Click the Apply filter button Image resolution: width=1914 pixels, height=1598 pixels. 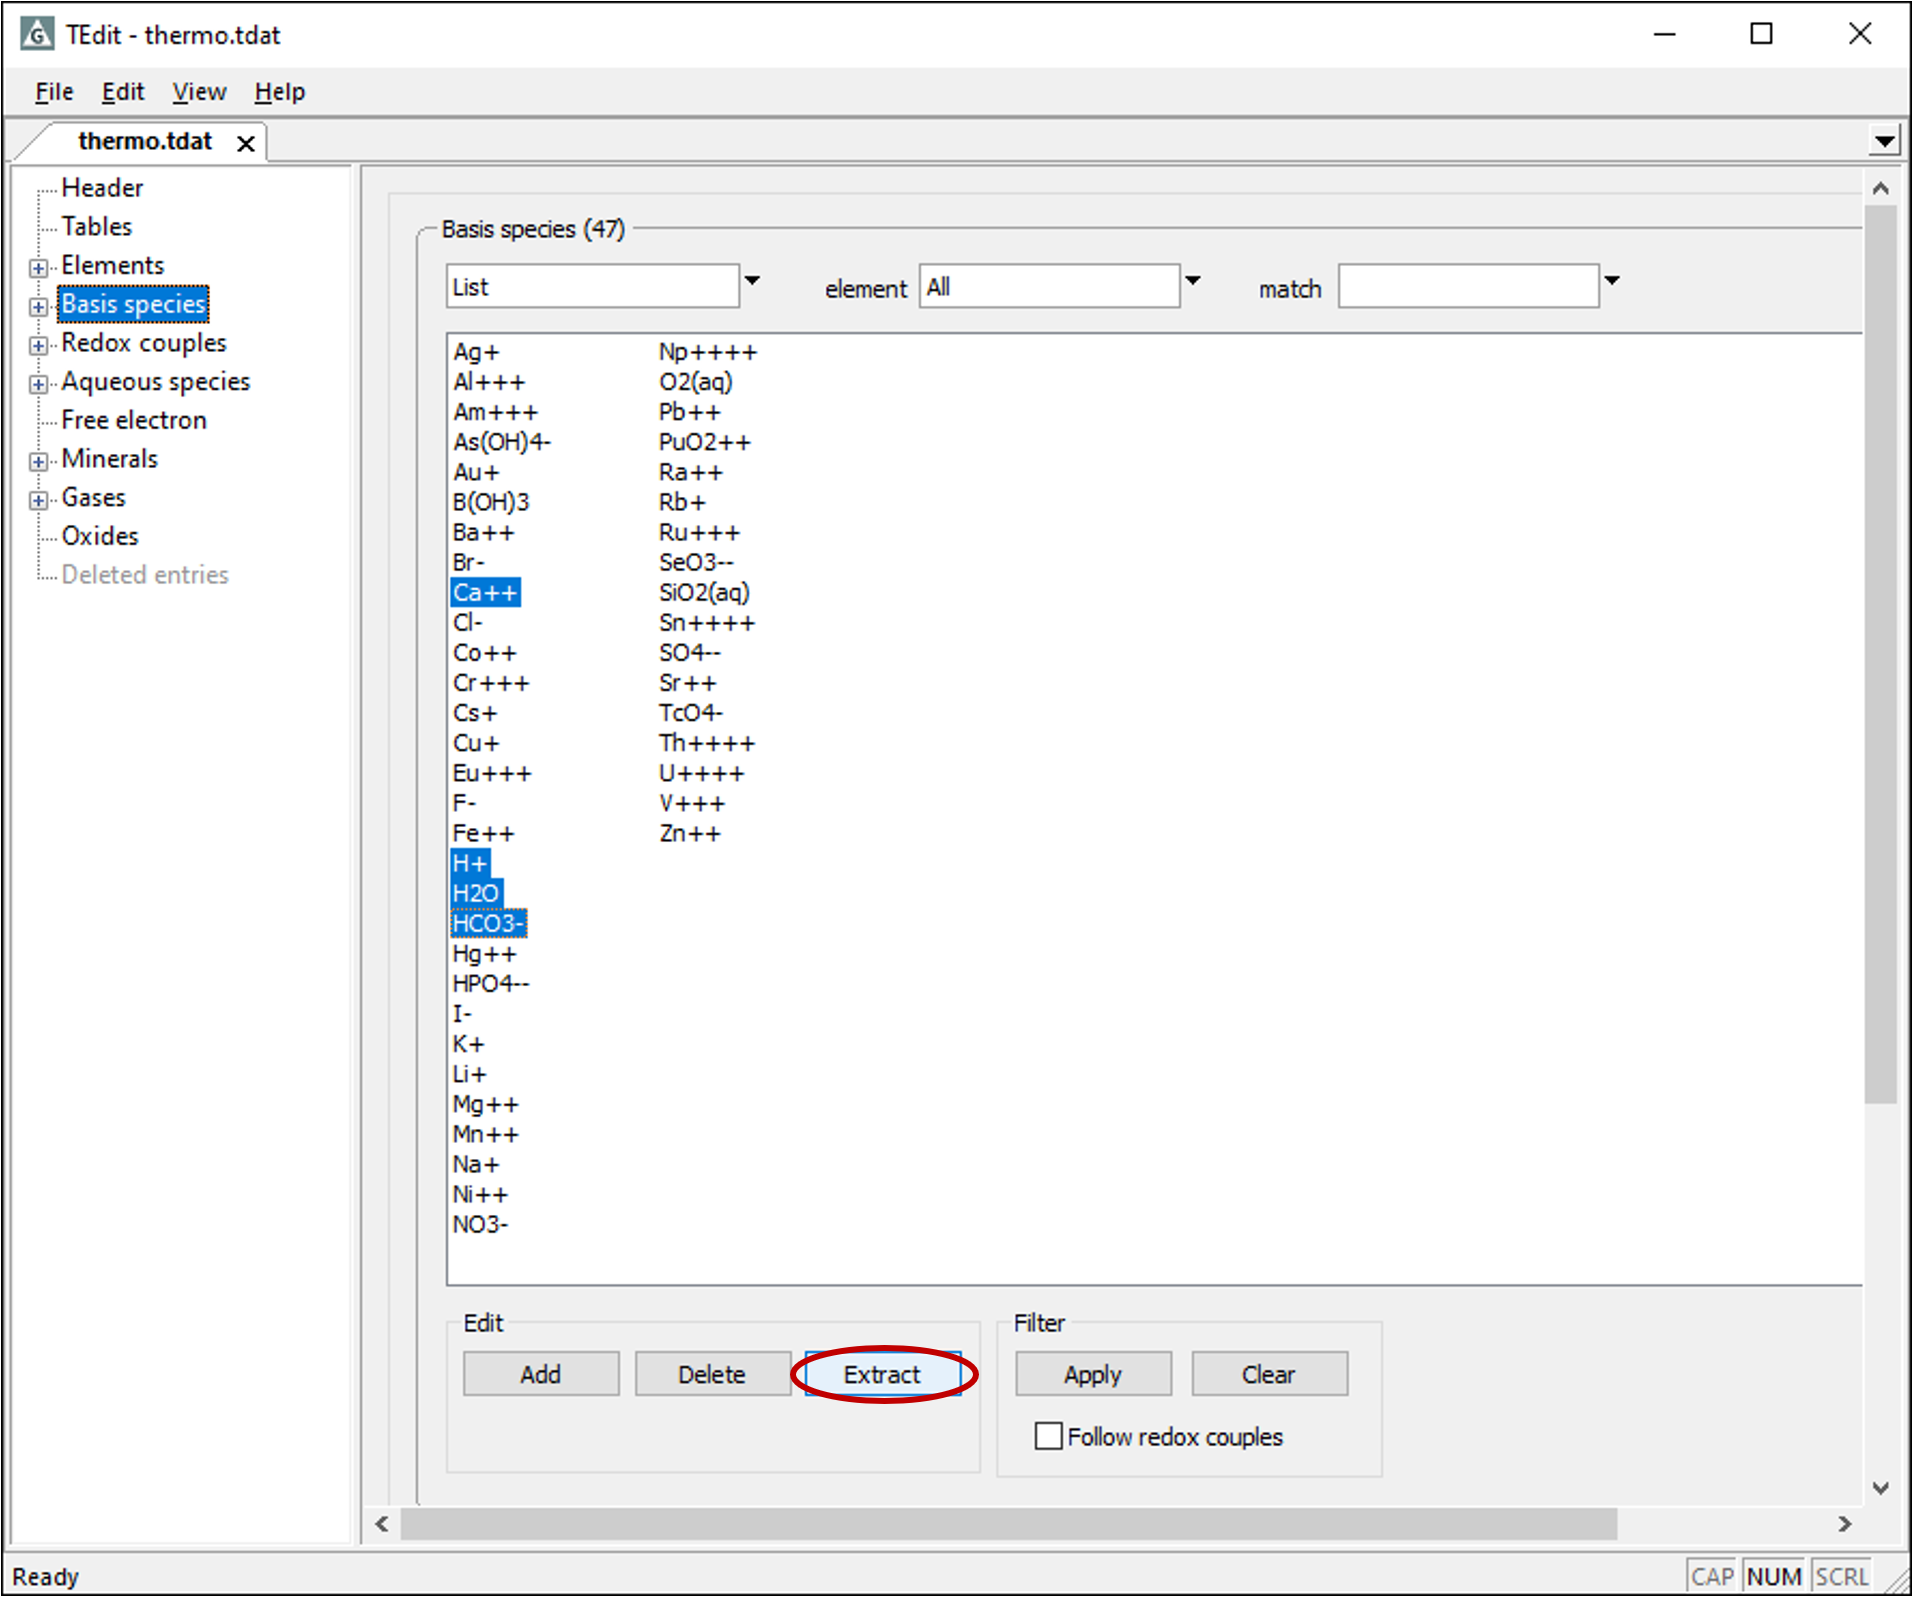pos(1092,1374)
